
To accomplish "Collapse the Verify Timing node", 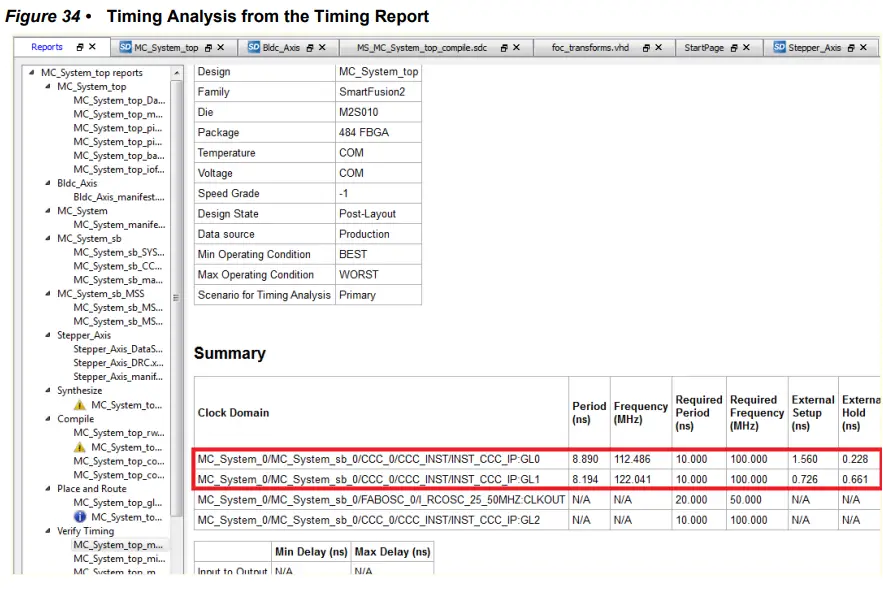I will click(48, 530).
